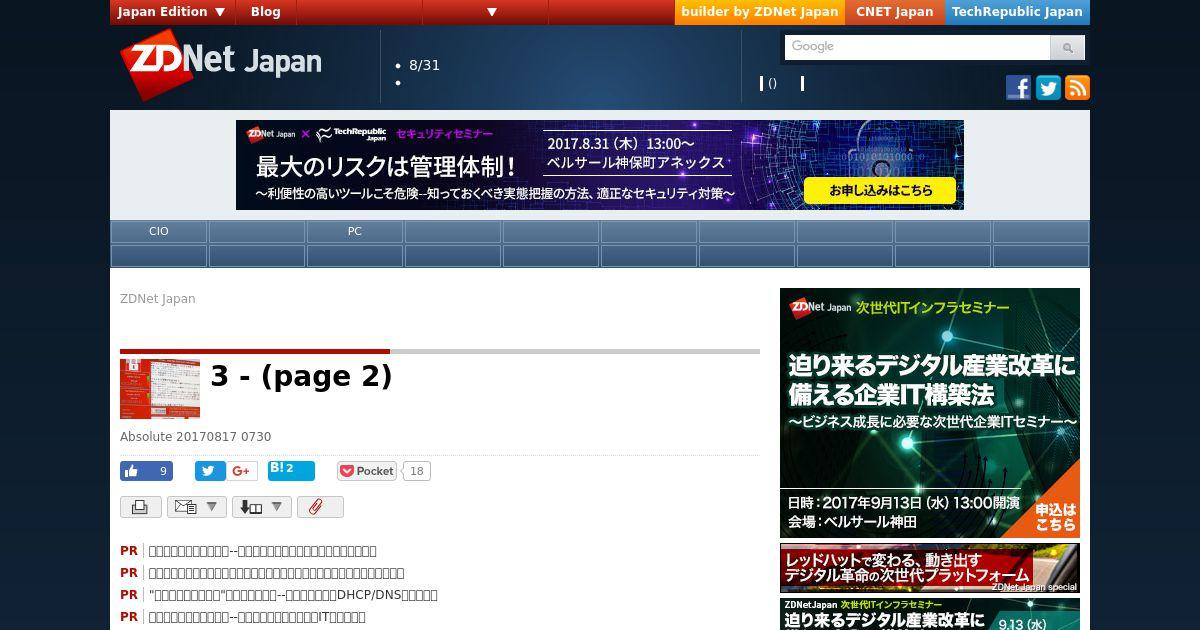This screenshot has height=630, width=1200.
Task: Share the article with the Twitter bird button
Action: click(x=210, y=471)
